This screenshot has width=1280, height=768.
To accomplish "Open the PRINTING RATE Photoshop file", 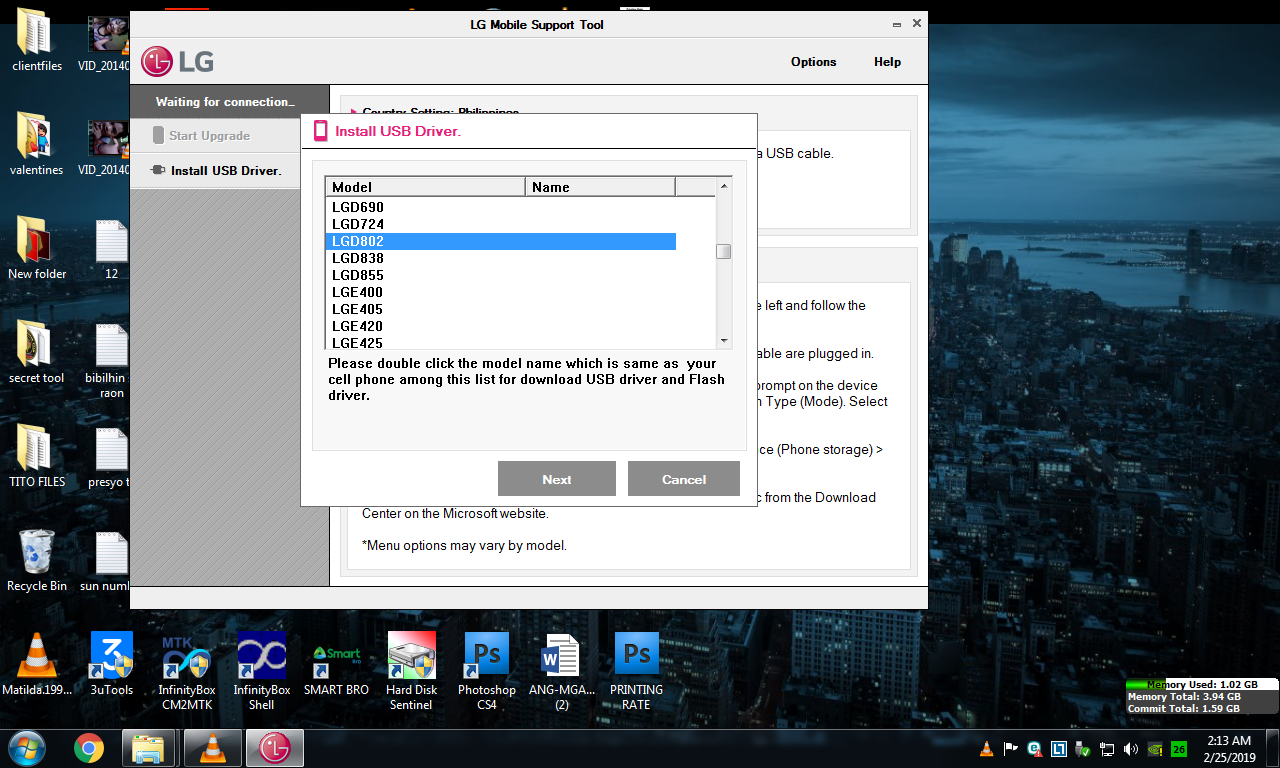I will coord(636,672).
